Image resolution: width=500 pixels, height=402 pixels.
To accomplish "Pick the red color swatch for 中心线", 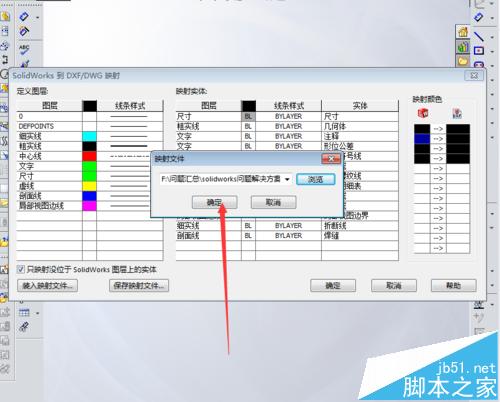I will coord(89,156).
